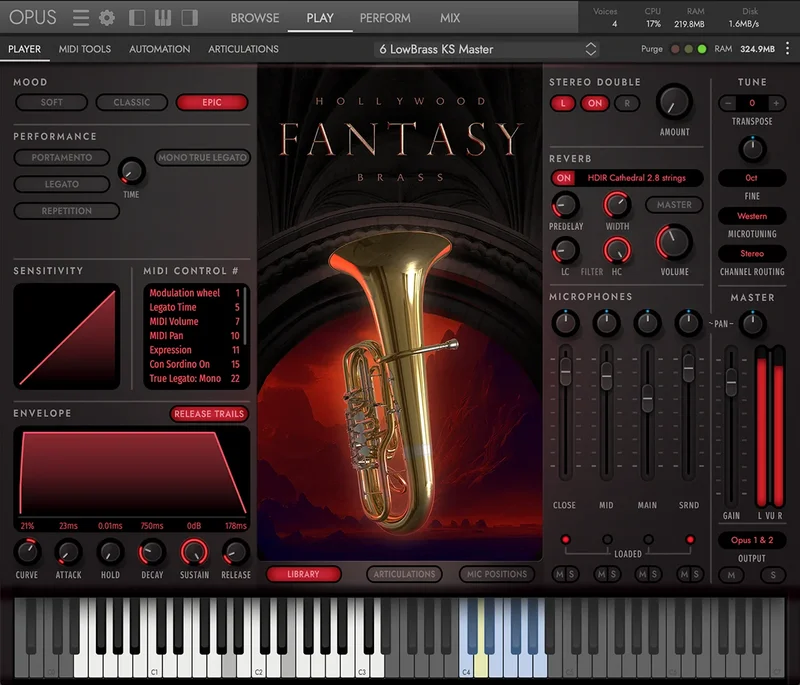Viewport: 800px width, 685px height.
Task: Open the Automation tab
Action: click(x=160, y=49)
